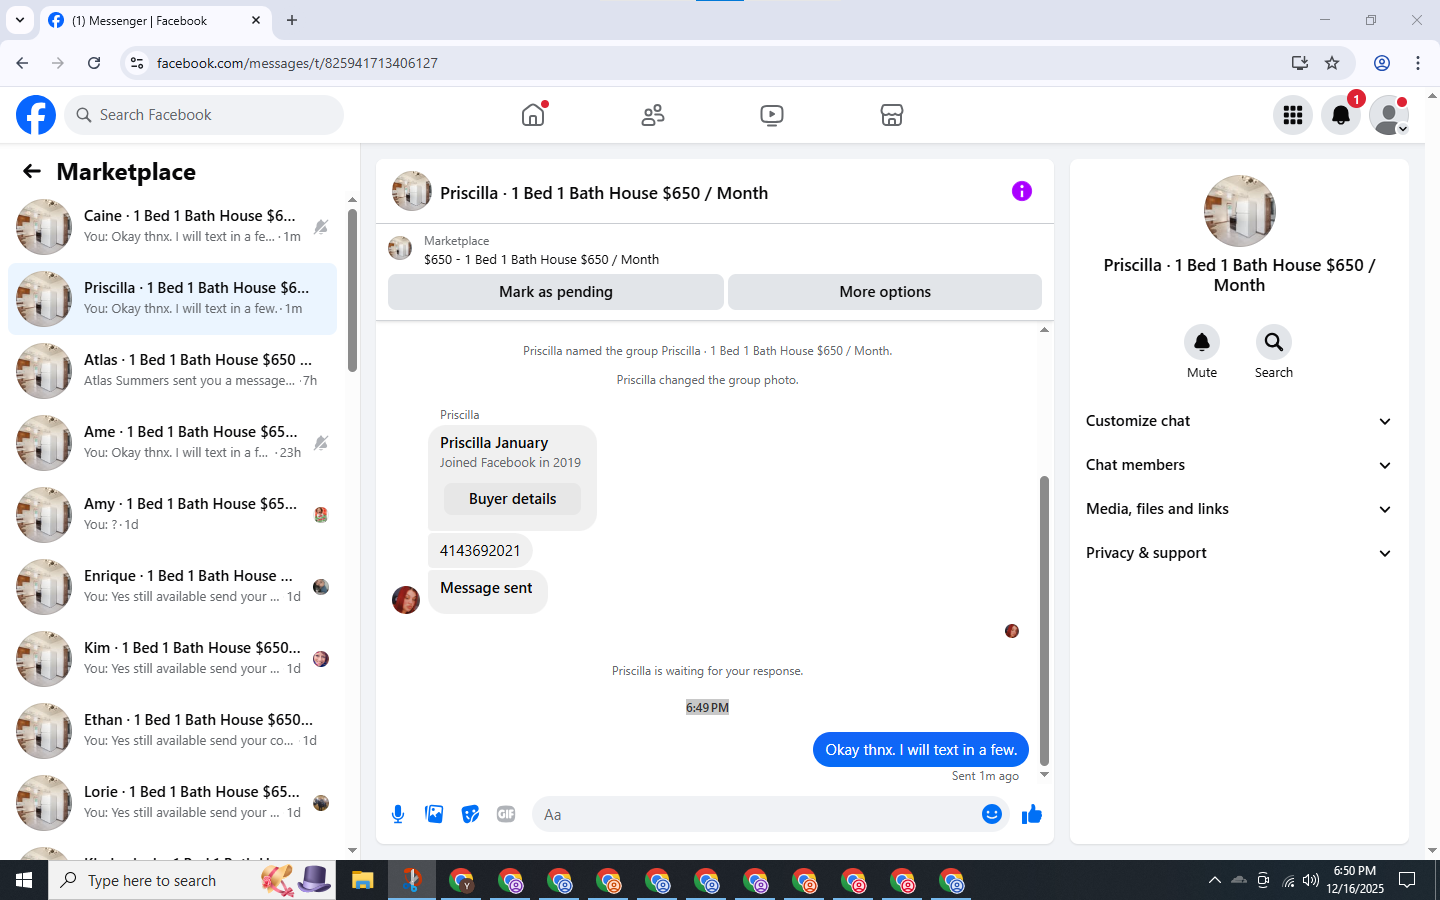This screenshot has width=1440, height=900.
Task: Click large listing photo in right panel
Action: click(x=1240, y=211)
